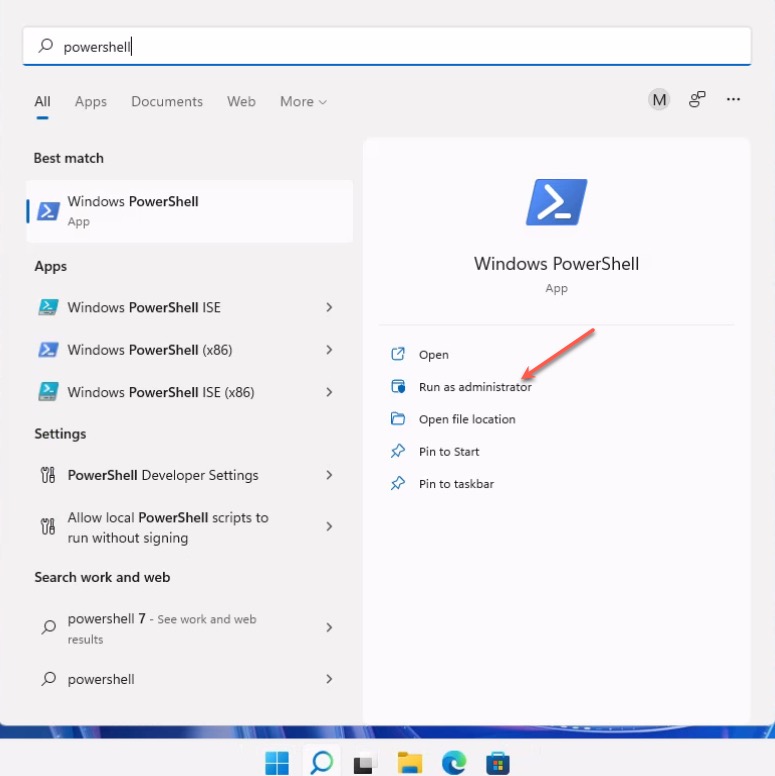The width and height of the screenshot is (775, 776).
Task: Open Microsoft Store from the taskbar
Action: click(x=498, y=763)
